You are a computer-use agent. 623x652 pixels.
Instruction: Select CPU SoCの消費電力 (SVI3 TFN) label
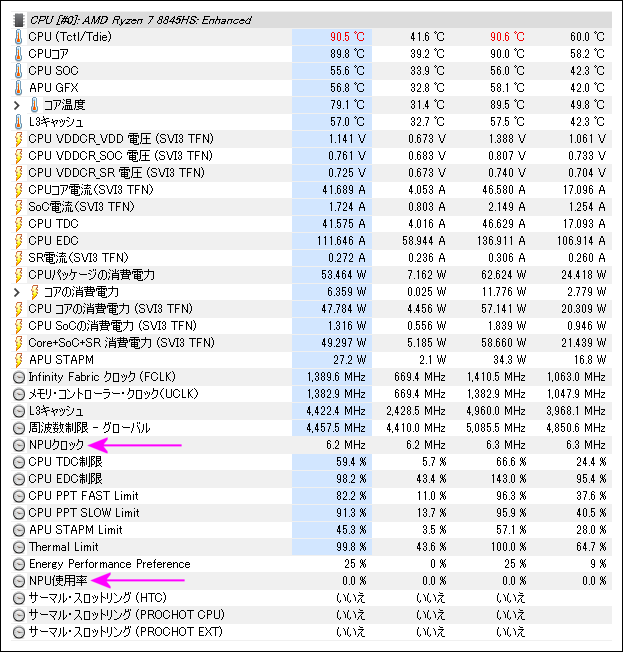112,326
